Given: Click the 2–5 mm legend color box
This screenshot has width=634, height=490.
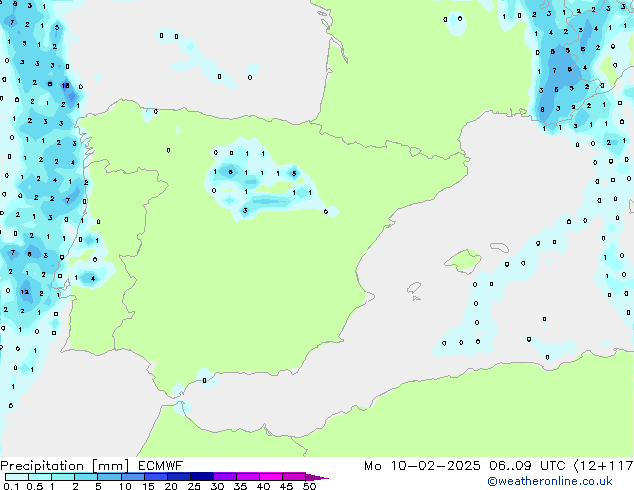Looking at the screenshot, I should click(86, 477).
